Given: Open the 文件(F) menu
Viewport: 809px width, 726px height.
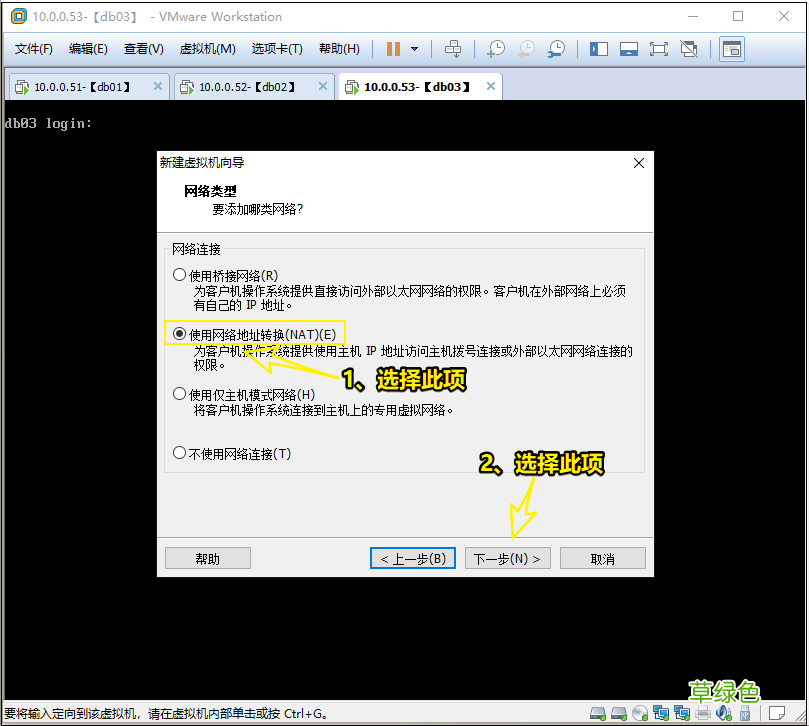Looking at the screenshot, I should coord(34,49).
